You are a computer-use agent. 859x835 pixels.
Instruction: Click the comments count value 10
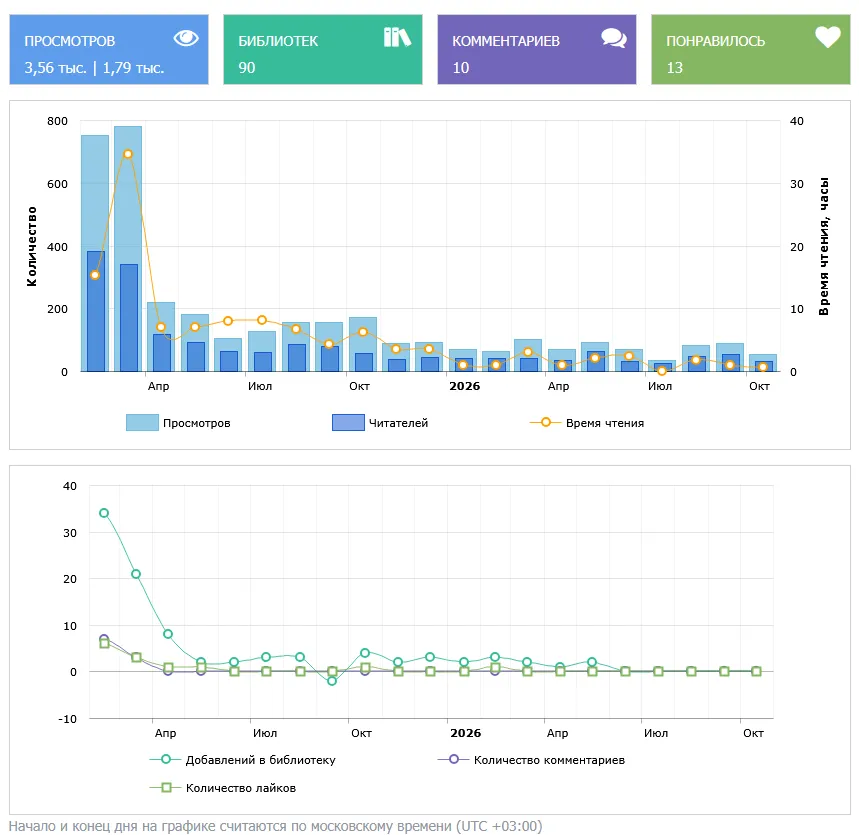461,67
